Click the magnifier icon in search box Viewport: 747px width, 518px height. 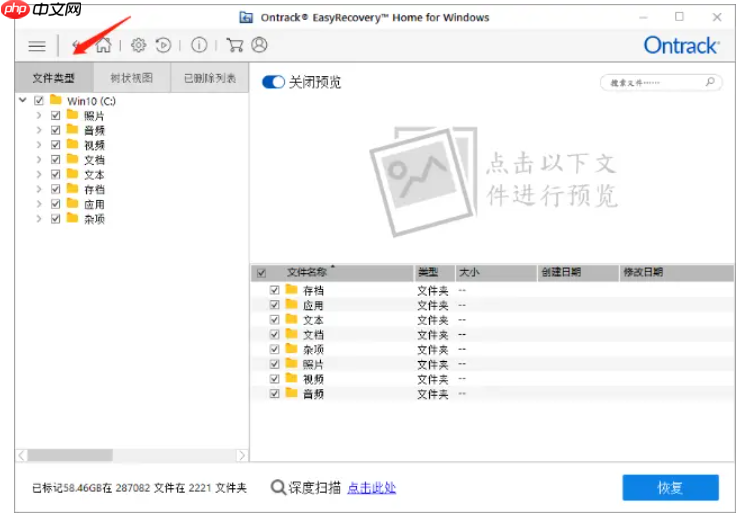tap(710, 82)
